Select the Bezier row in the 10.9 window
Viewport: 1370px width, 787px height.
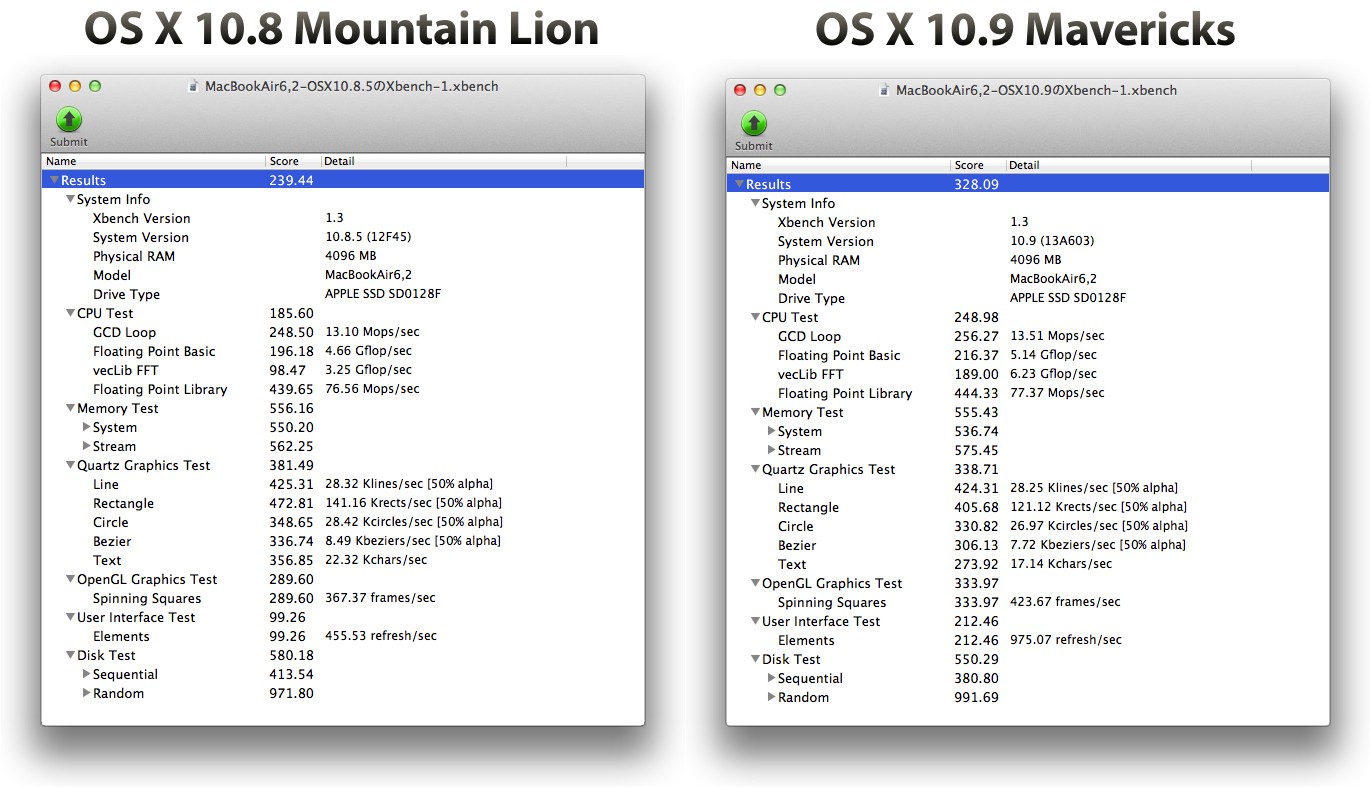point(1028,545)
